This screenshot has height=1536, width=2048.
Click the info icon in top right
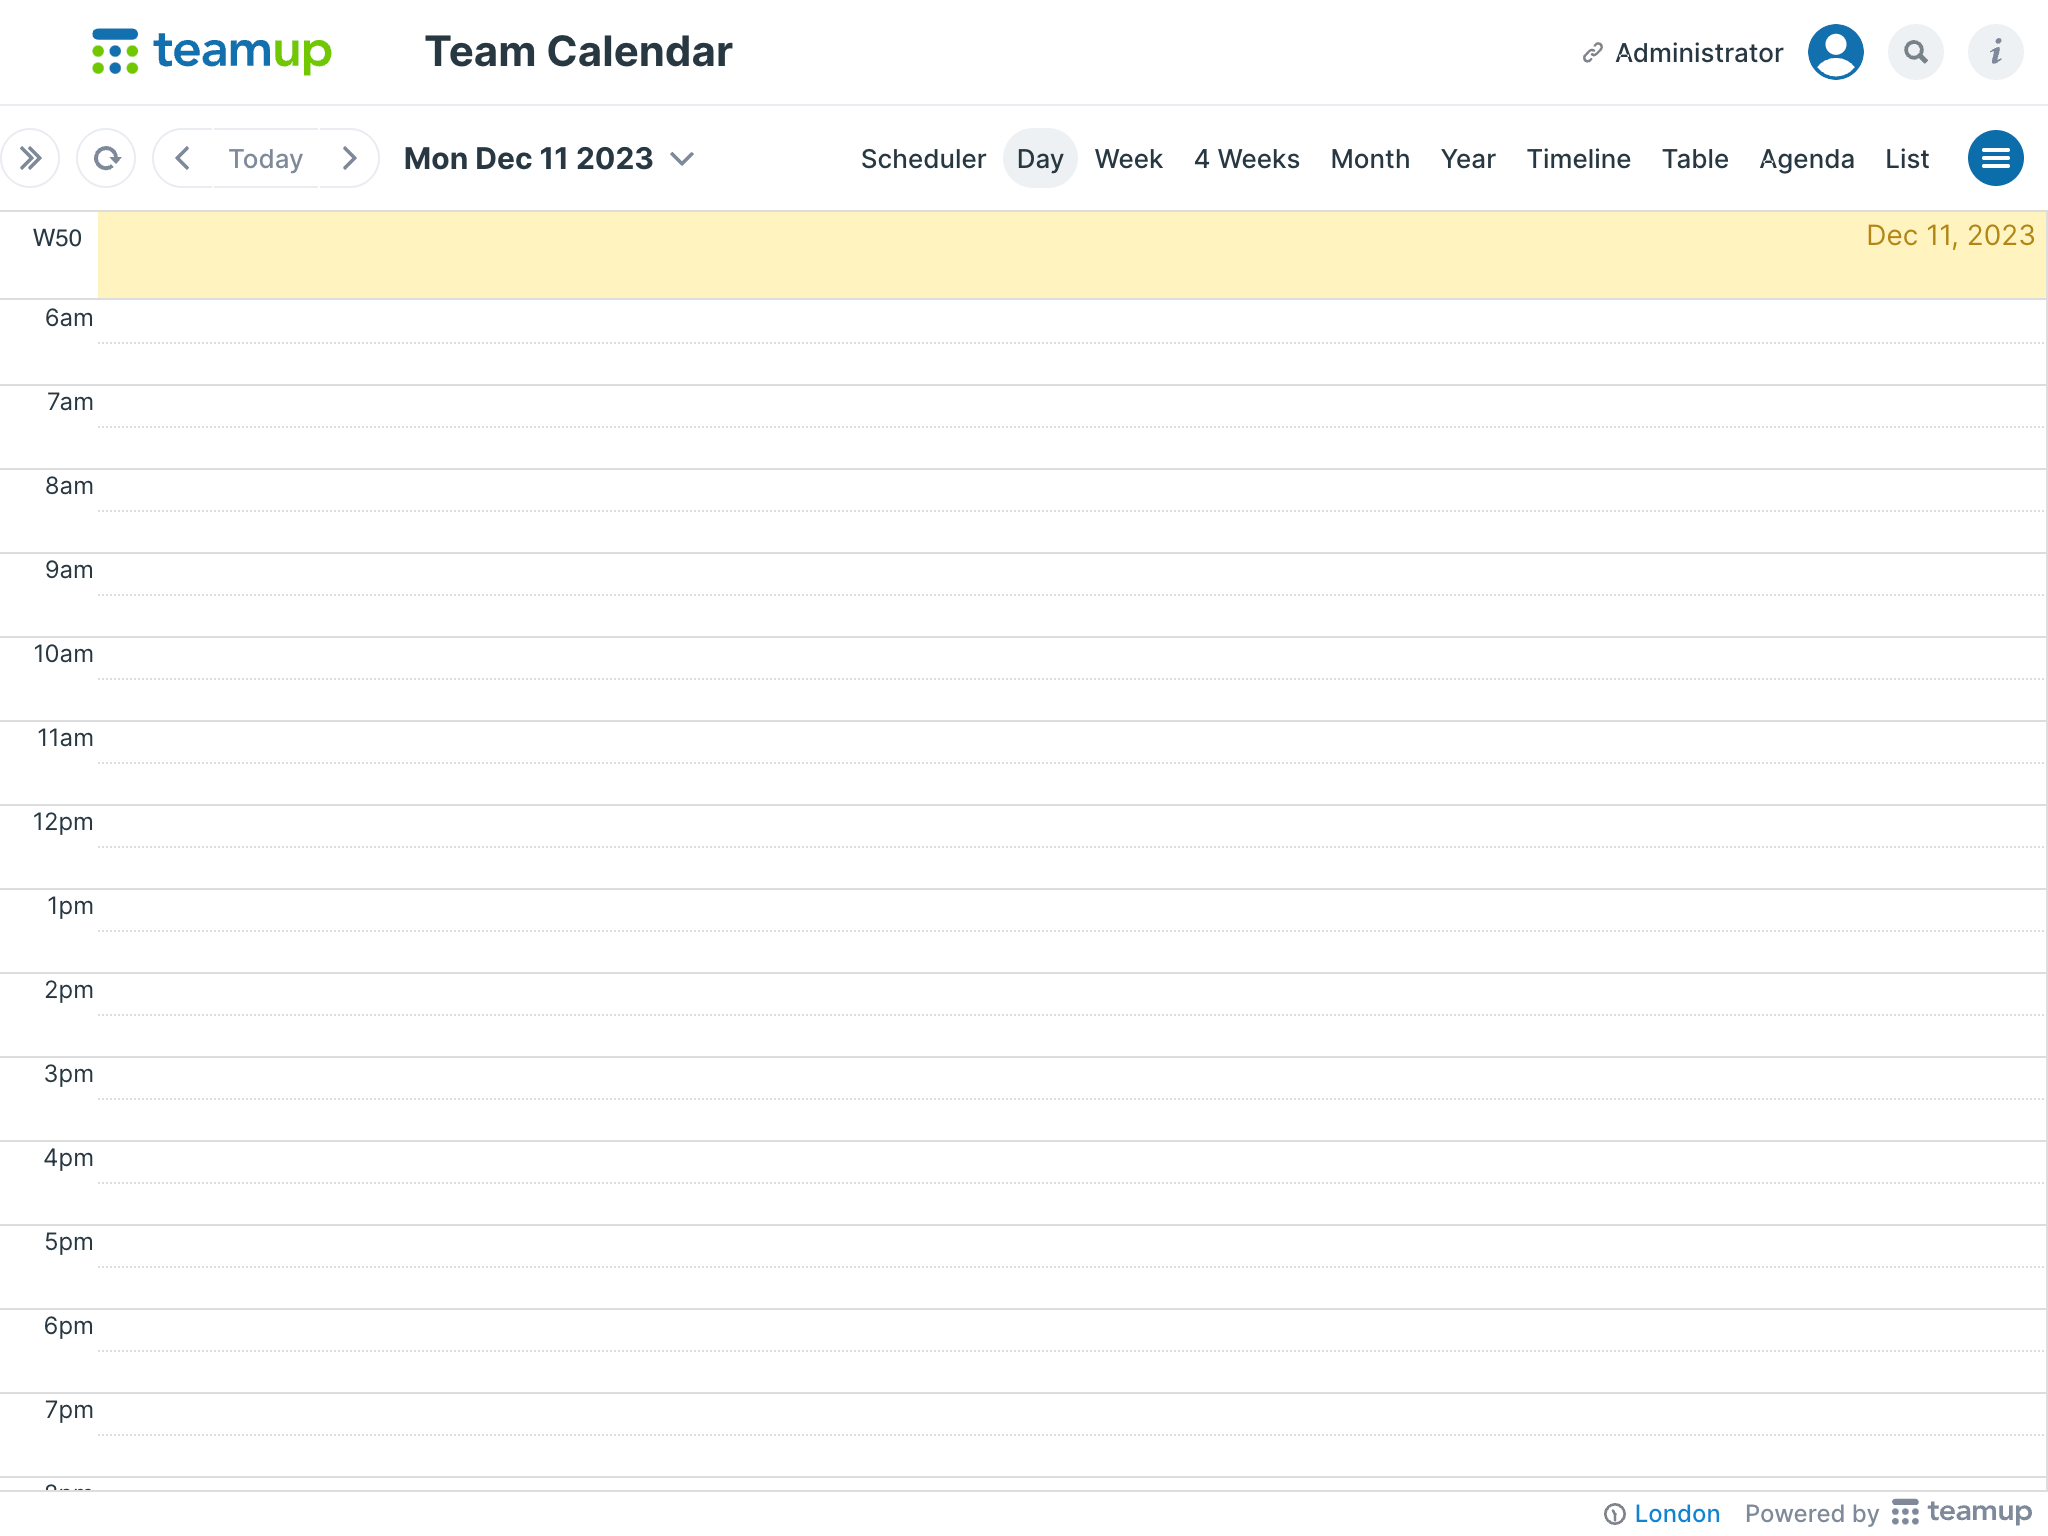point(1995,52)
